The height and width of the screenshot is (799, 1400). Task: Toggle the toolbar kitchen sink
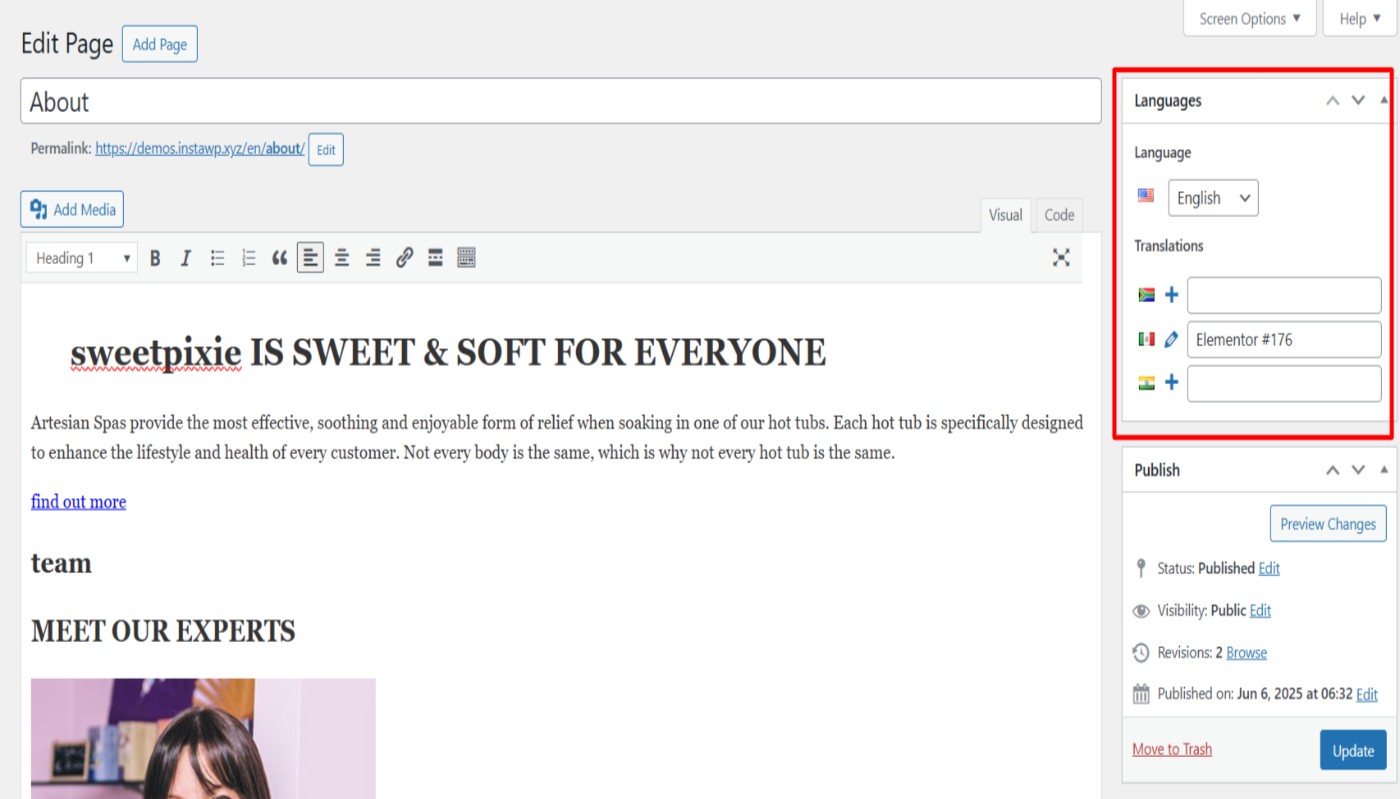466,258
